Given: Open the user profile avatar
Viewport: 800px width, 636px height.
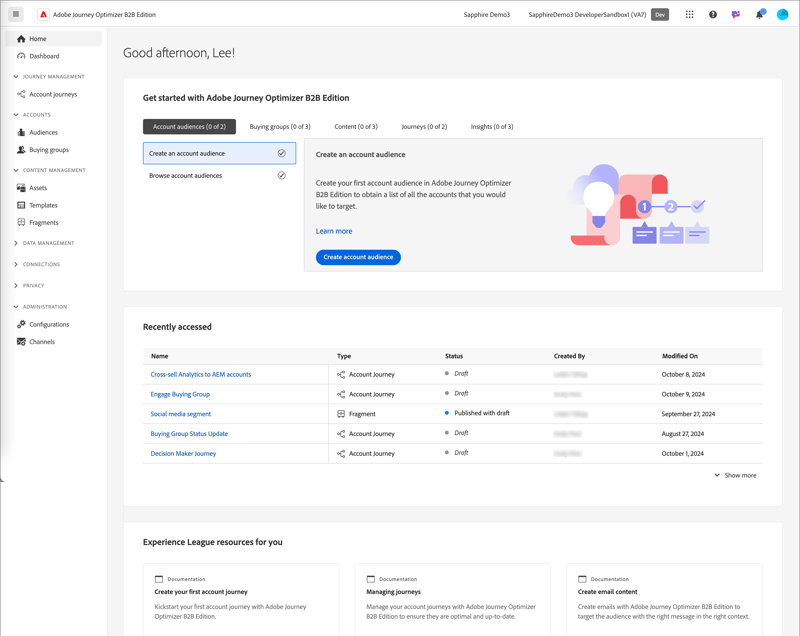Looking at the screenshot, I should (782, 14).
